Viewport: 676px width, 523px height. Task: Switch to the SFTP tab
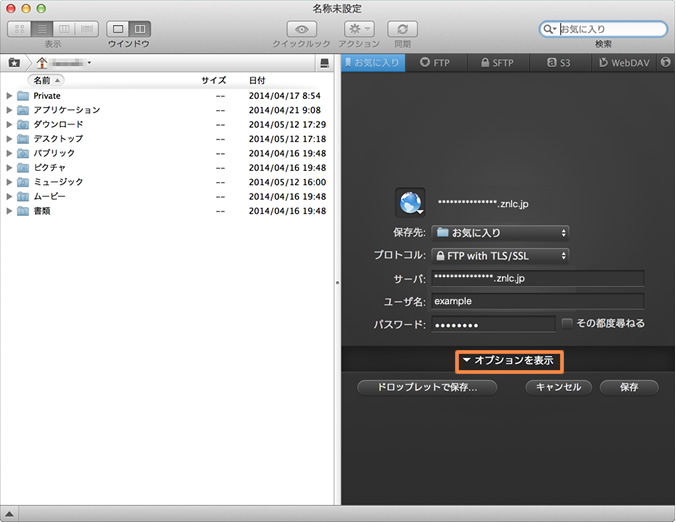click(x=495, y=62)
